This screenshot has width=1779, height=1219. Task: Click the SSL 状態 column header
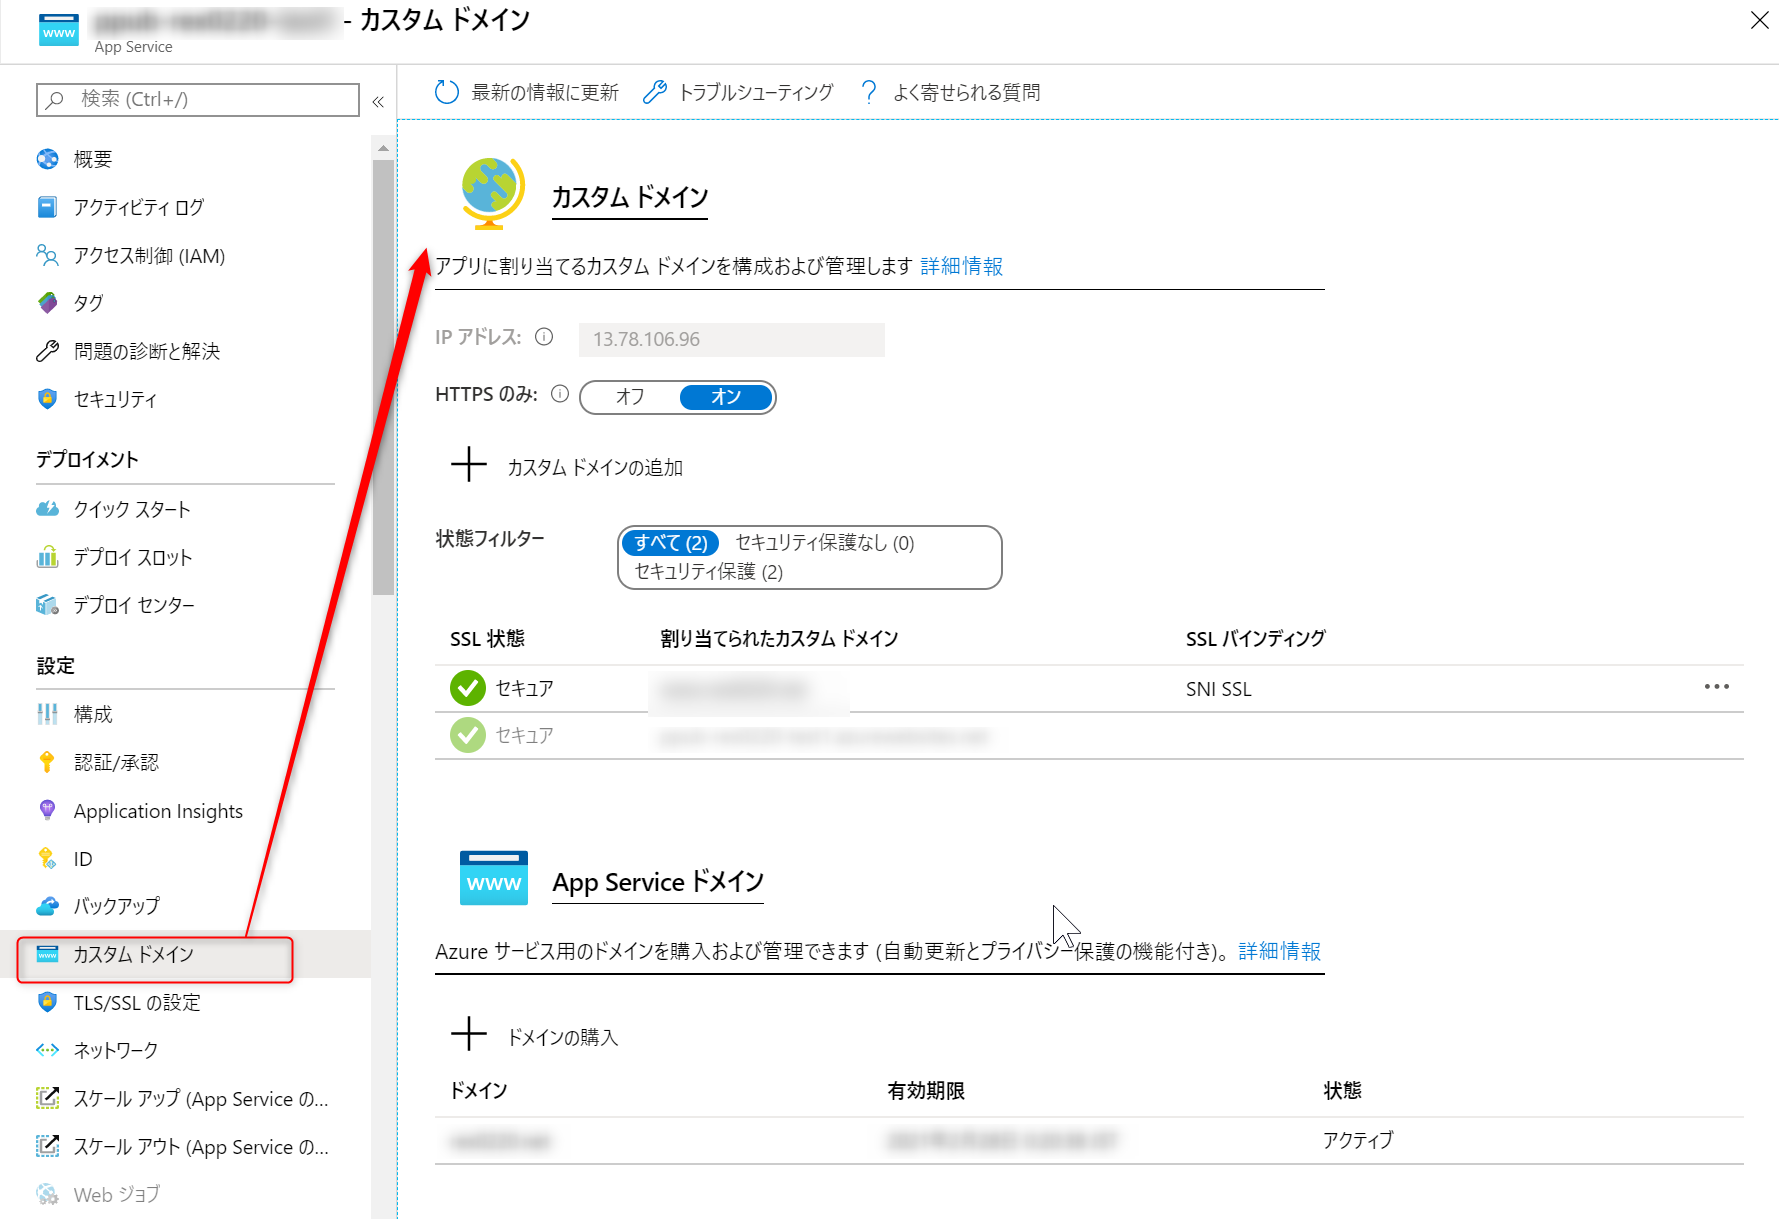[487, 638]
